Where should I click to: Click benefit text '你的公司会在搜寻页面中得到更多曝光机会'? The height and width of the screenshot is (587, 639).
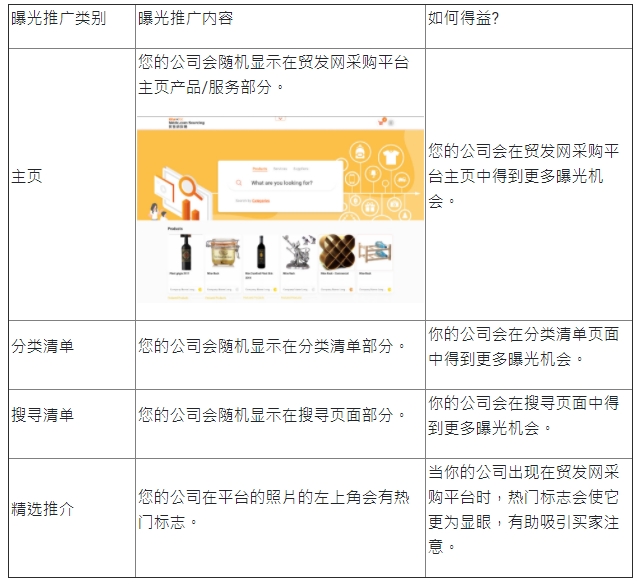click(524, 415)
